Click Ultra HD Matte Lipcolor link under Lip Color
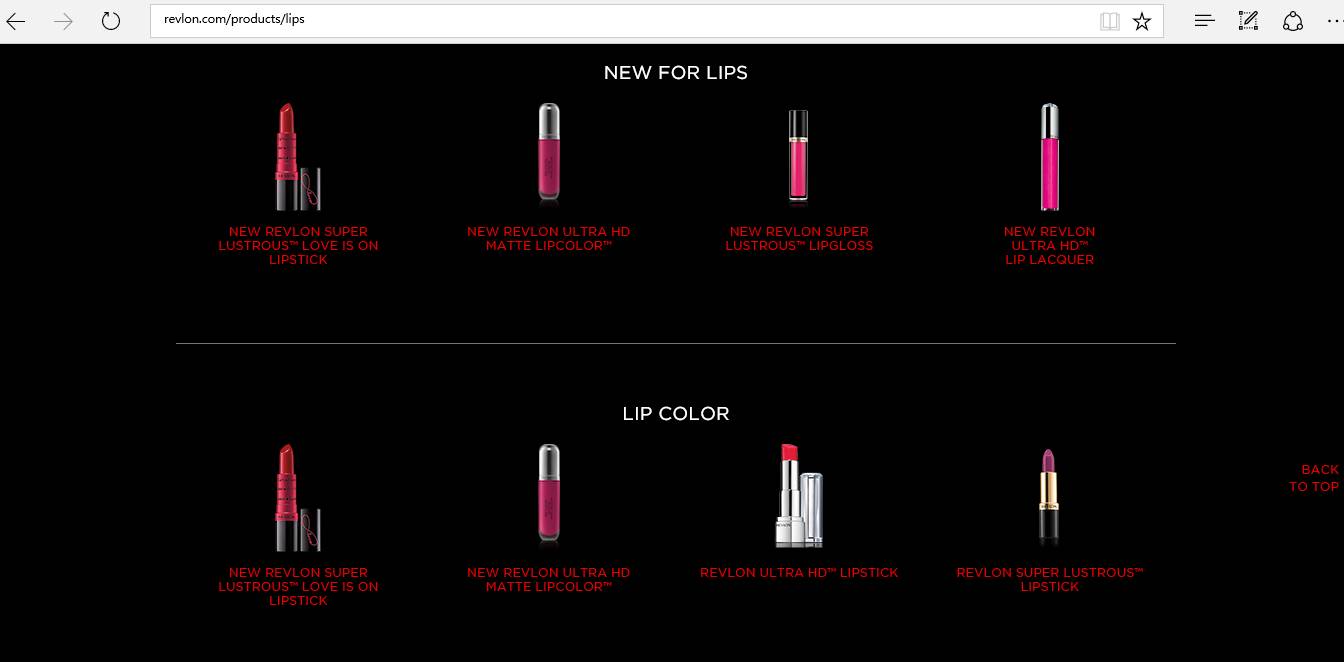 (x=548, y=579)
